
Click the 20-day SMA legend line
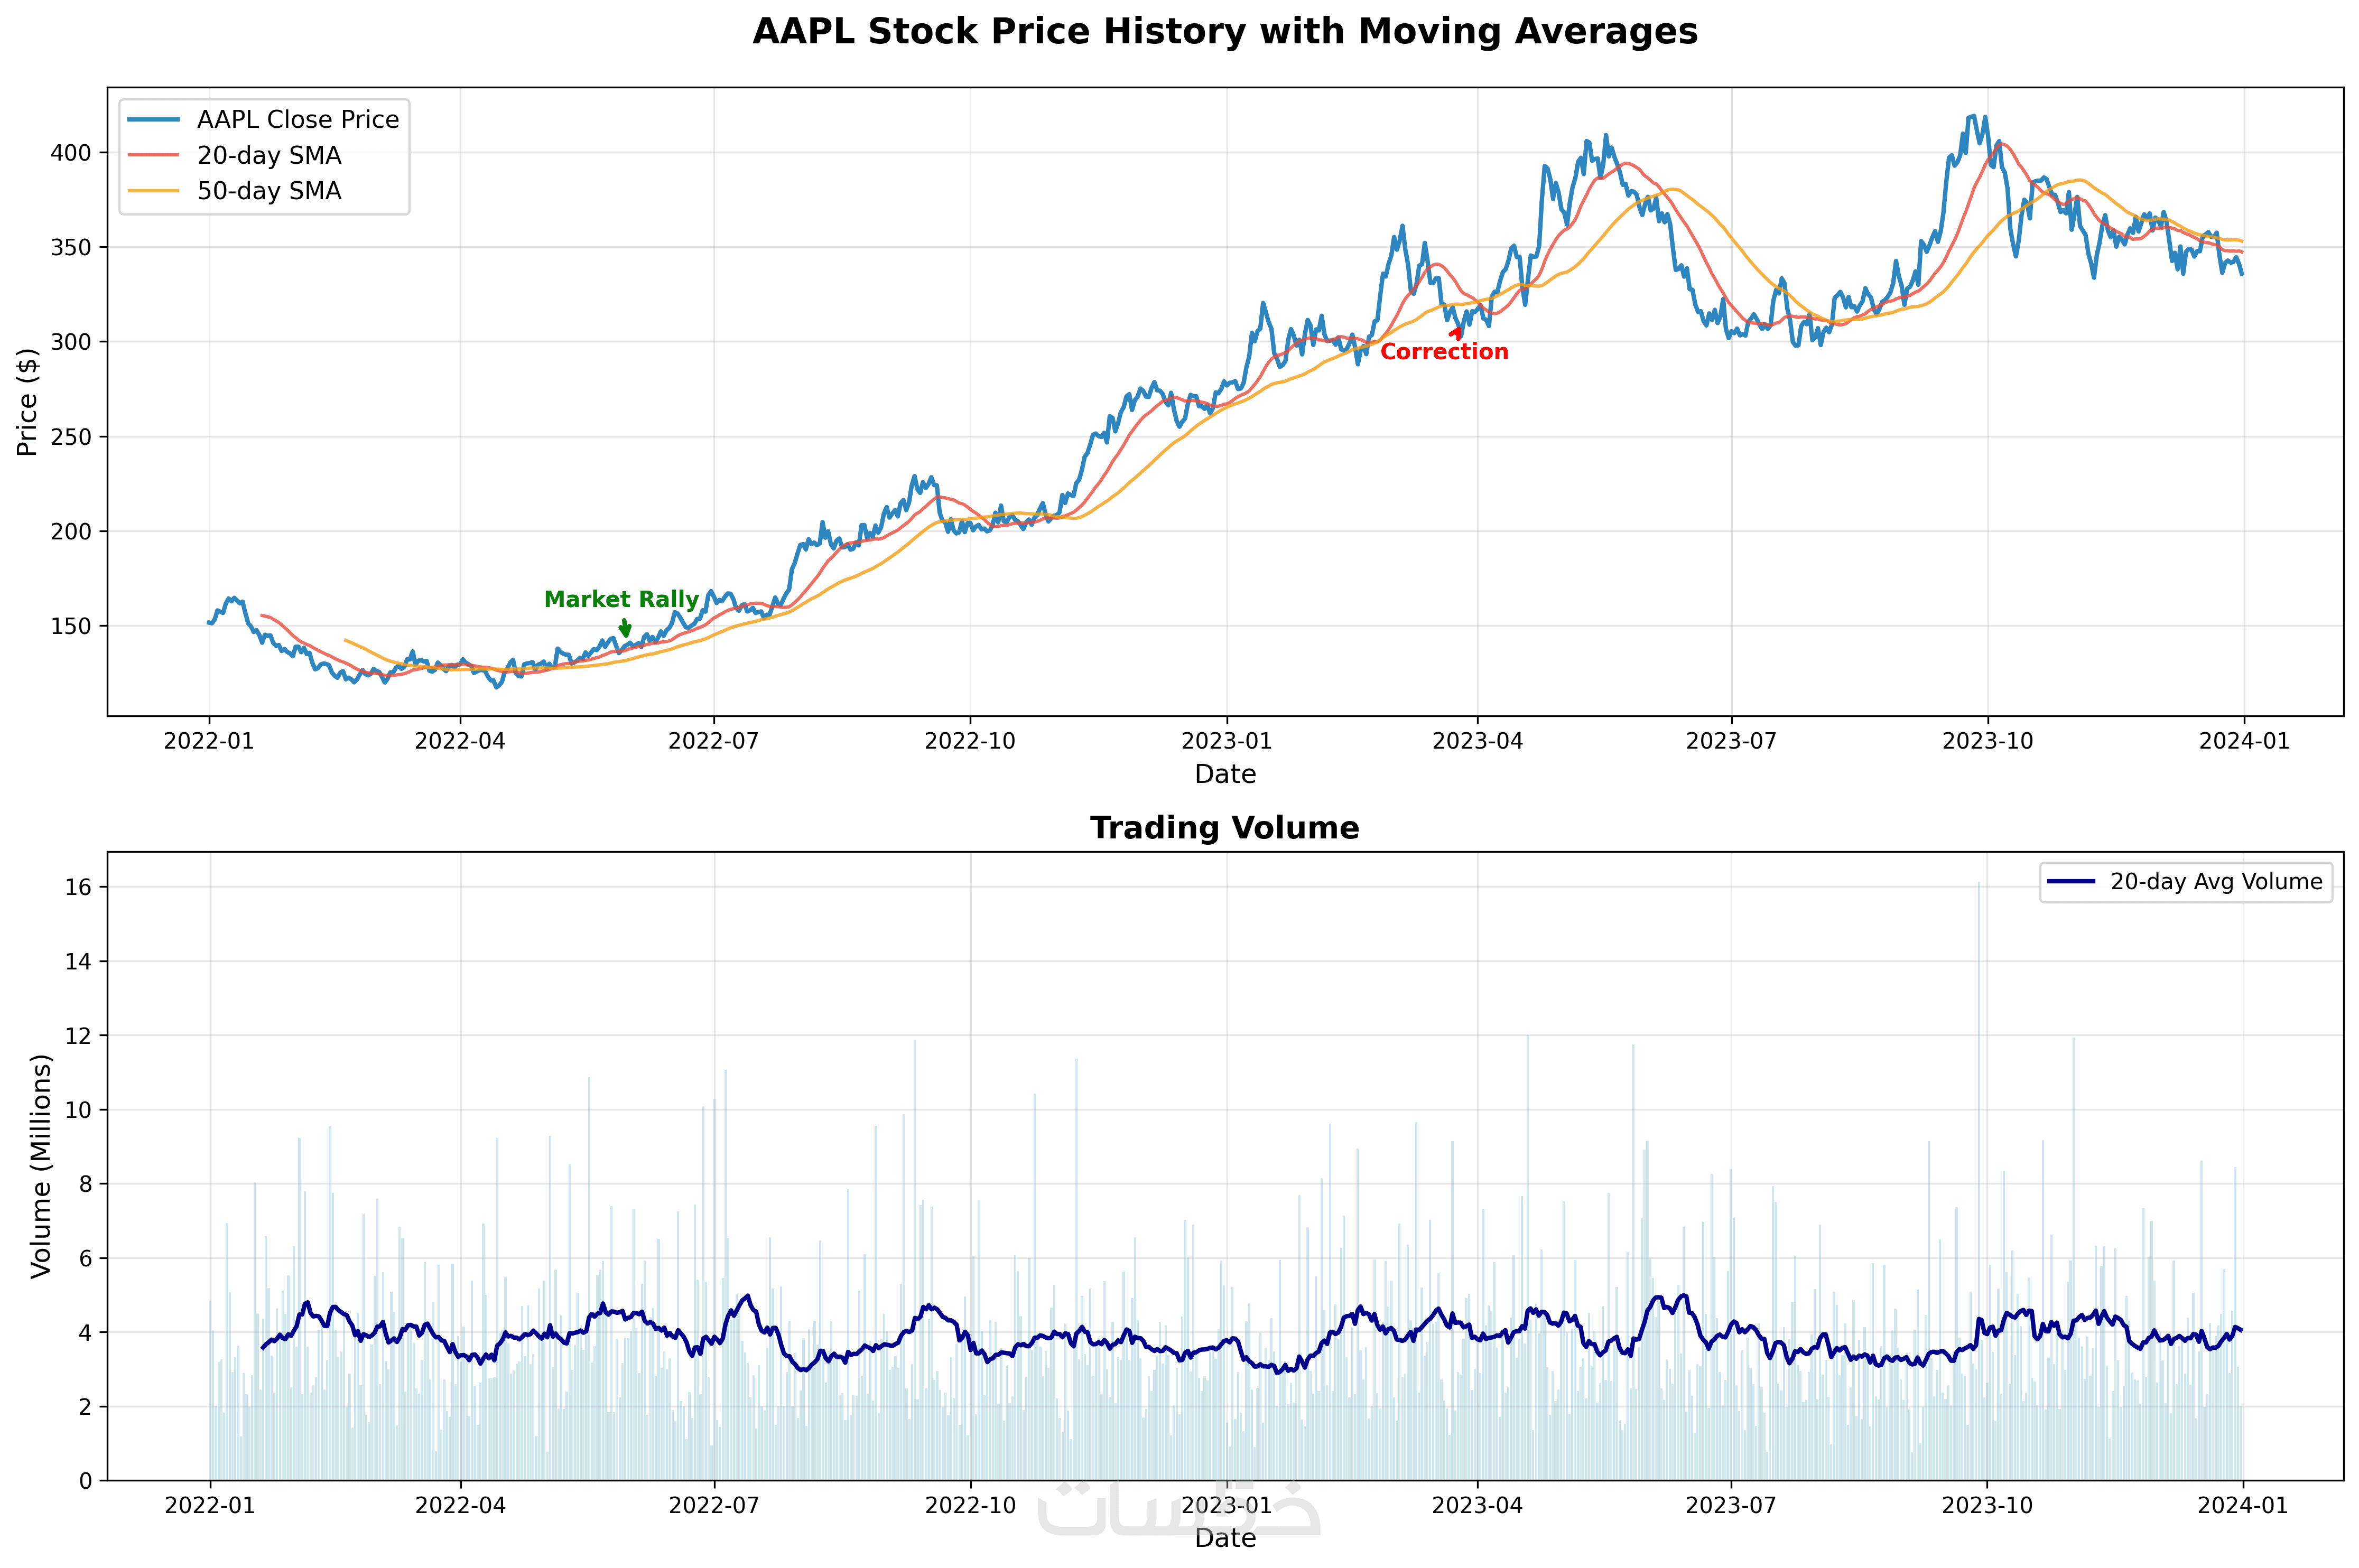coord(154,156)
